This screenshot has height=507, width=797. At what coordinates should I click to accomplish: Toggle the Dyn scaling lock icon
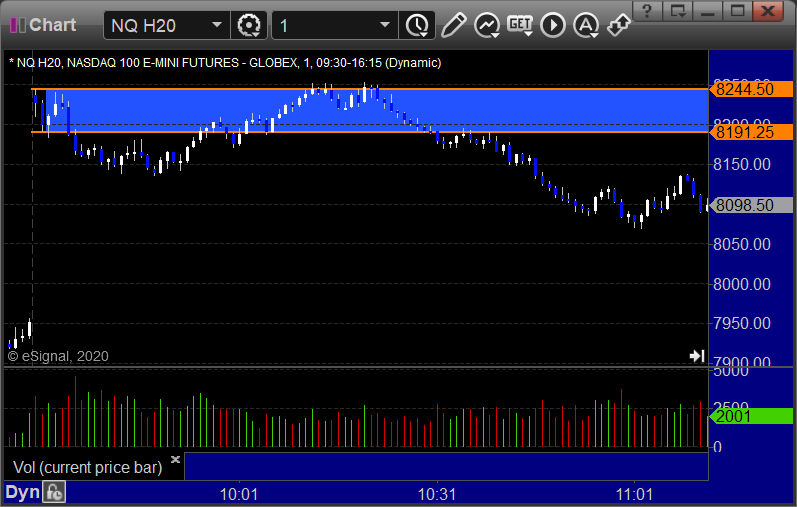(54, 492)
